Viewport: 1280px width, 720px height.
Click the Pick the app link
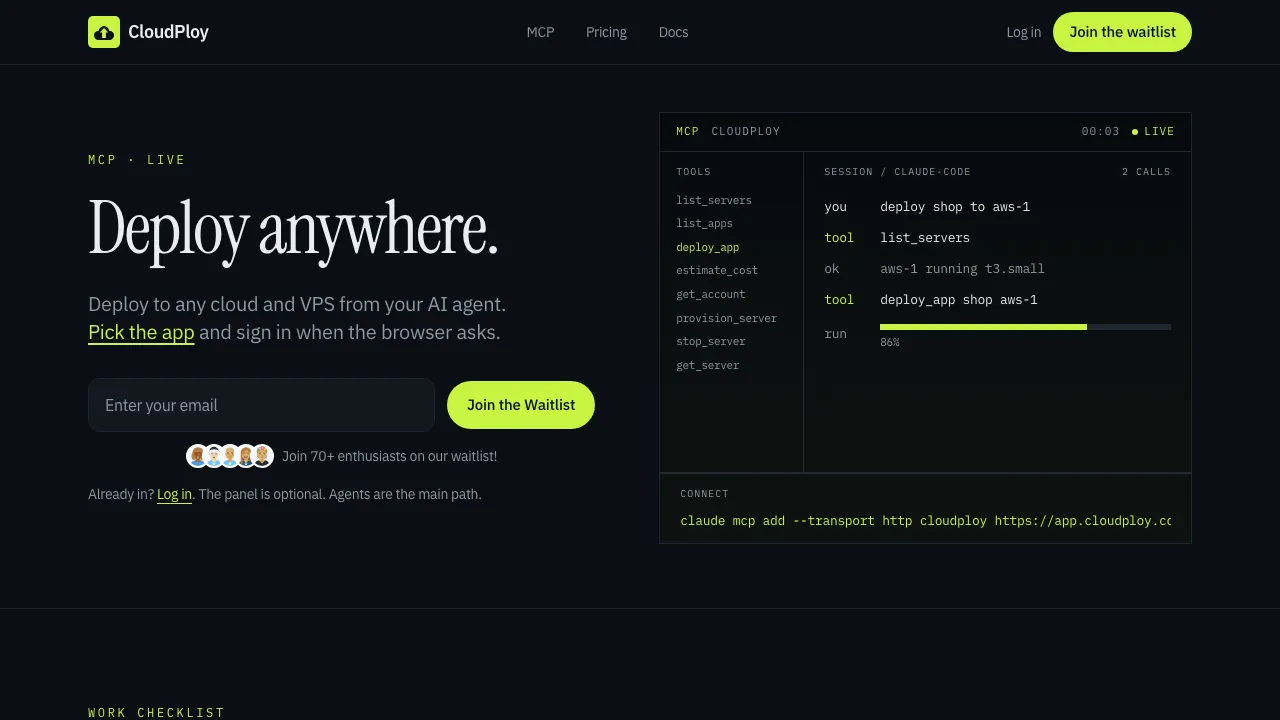[x=141, y=332]
